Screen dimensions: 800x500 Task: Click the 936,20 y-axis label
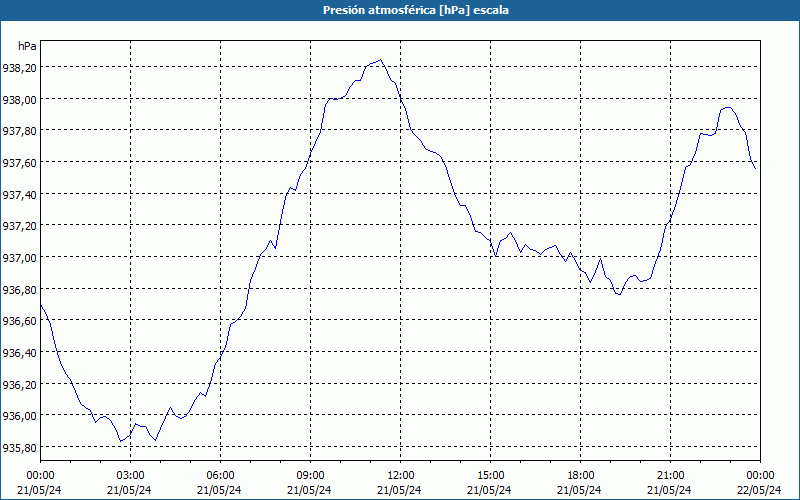[x=19, y=384]
